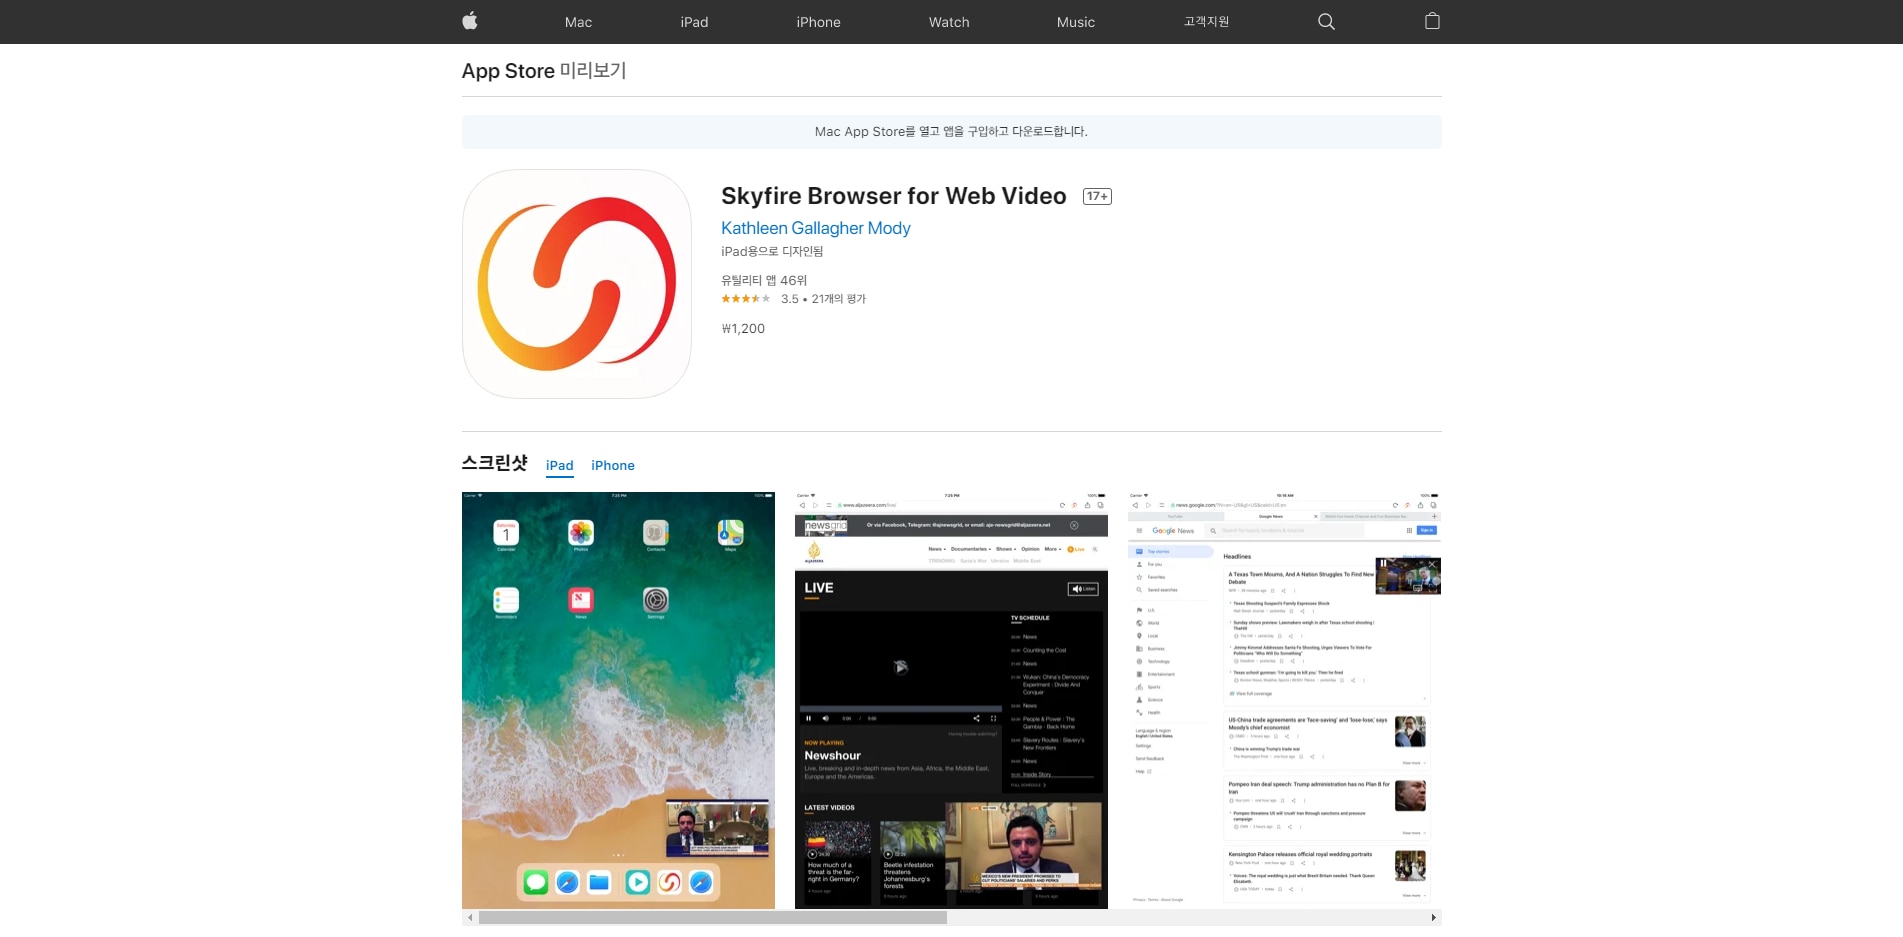Open developer link Kathleen Gallagher Mody

click(x=816, y=228)
